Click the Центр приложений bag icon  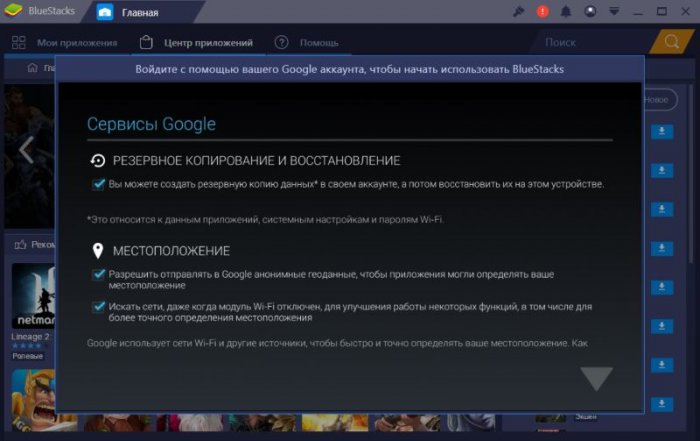click(x=146, y=42)
